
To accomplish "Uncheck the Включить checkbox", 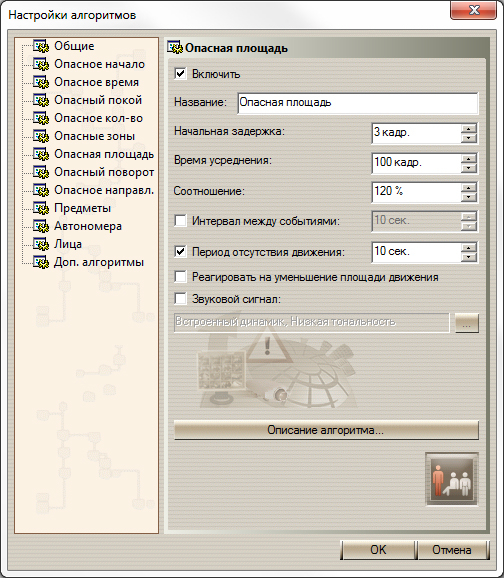I will click(180, 74).
